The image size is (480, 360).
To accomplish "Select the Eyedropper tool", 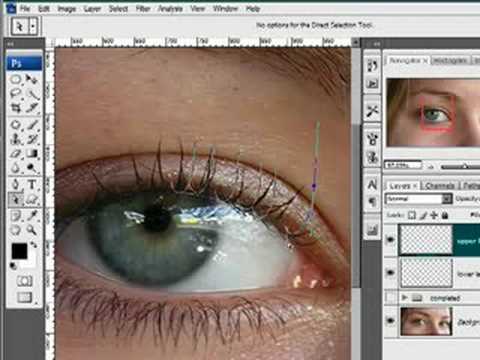I will (32, 215).
